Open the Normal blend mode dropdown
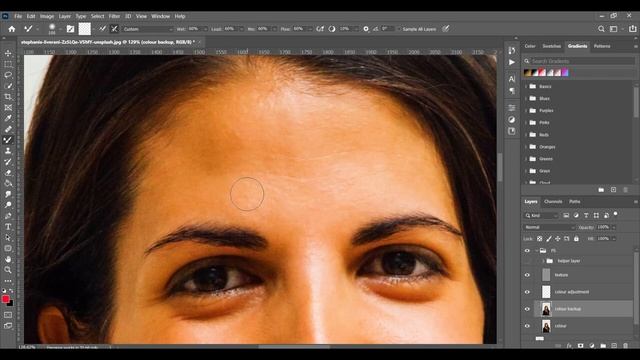Screen dimensions: 640x360 point(549,227)
